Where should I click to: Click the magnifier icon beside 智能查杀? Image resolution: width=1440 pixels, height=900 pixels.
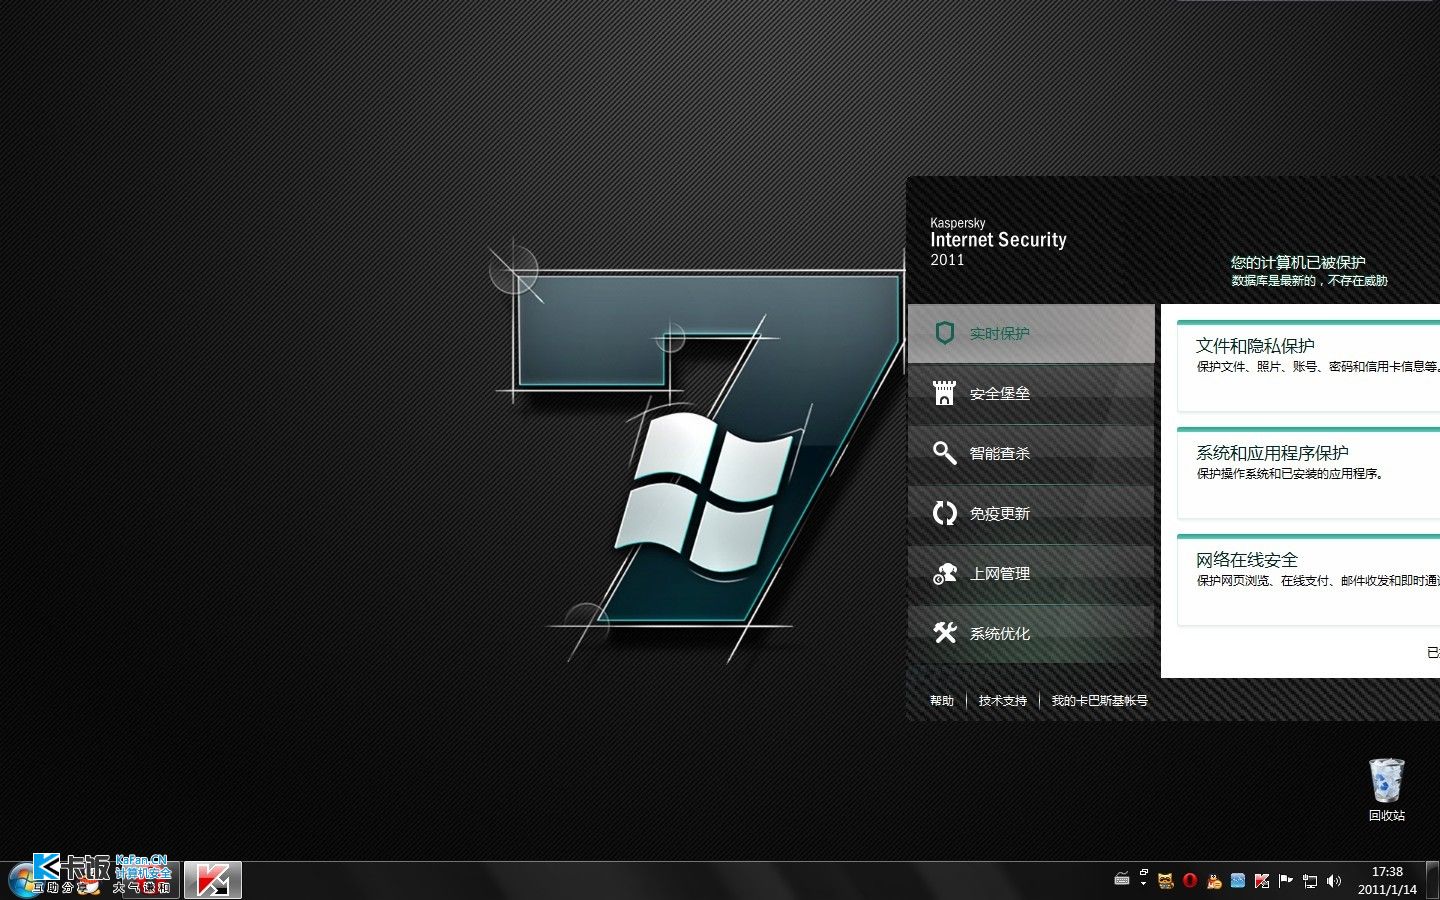pyautogui.click(x=944, y=453)
